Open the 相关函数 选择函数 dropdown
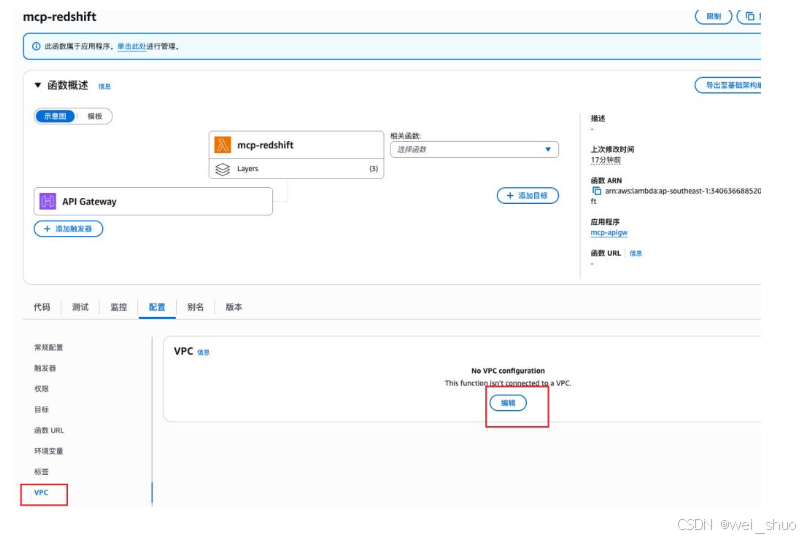 (474, 149)
